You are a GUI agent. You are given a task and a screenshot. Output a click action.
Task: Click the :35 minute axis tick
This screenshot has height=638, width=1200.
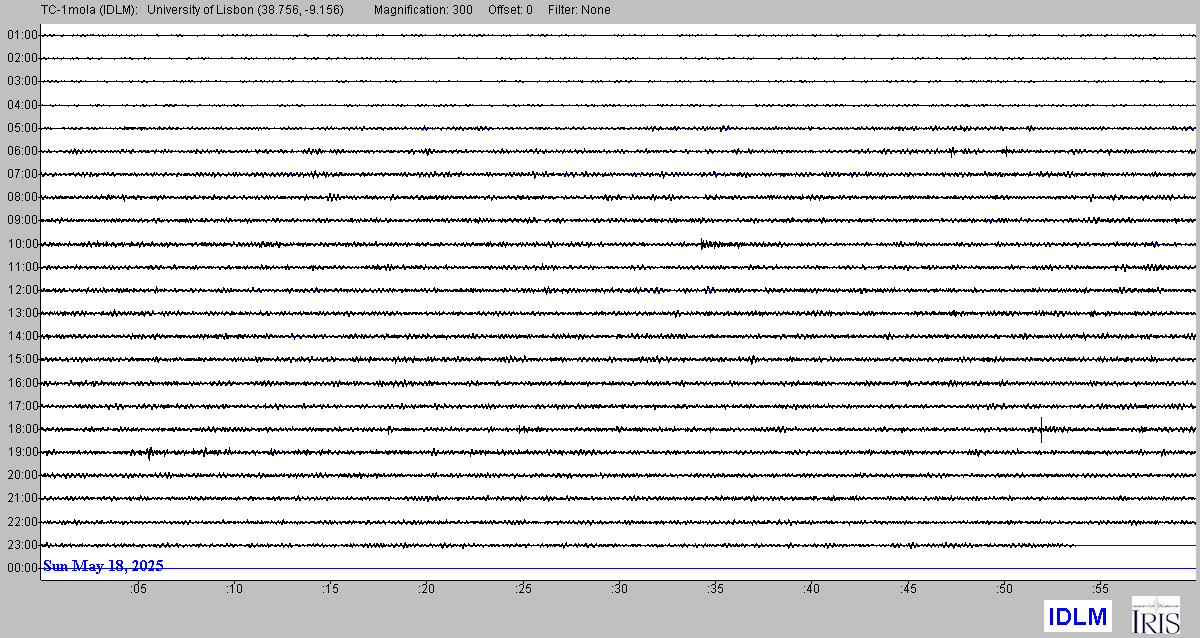[x=716, y=590]
